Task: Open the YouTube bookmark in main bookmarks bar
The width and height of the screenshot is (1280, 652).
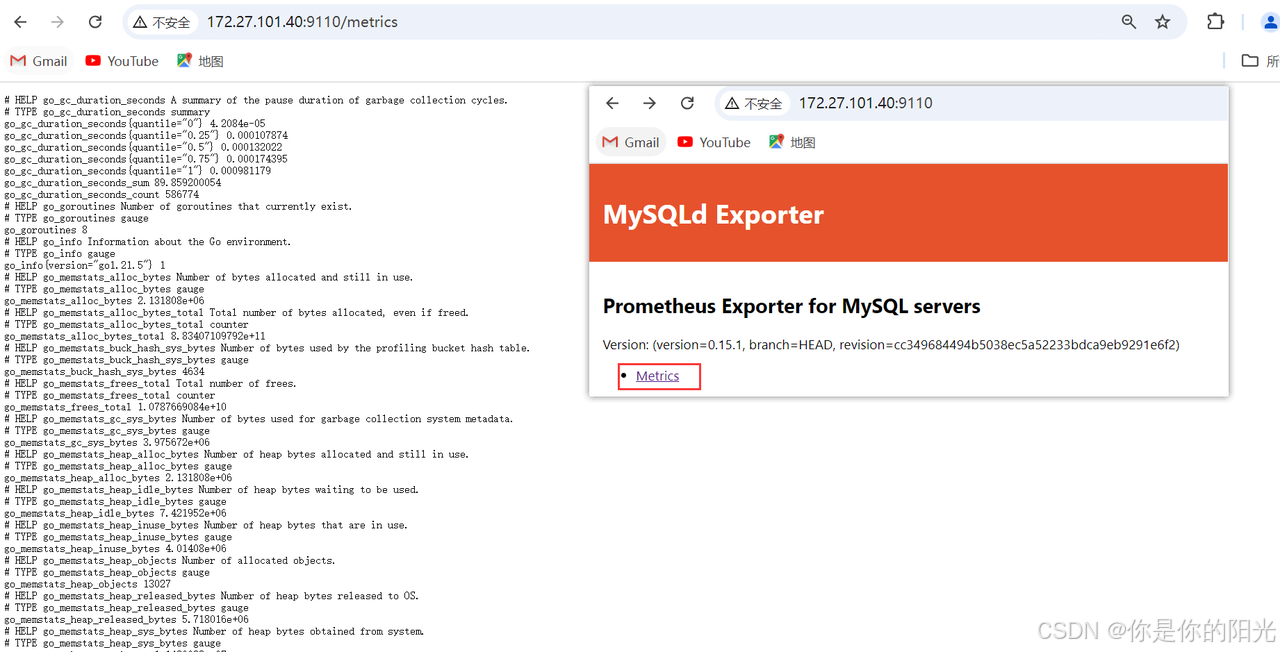Action: [122, 61]
